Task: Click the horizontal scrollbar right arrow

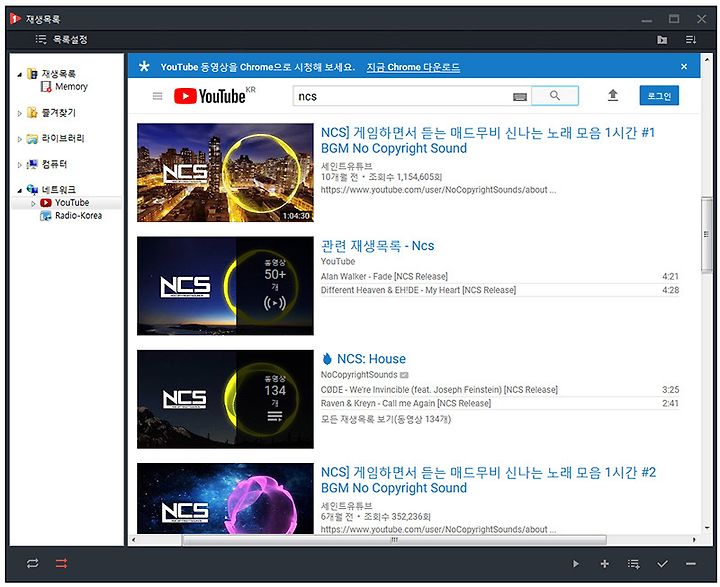Action: pyautogui.click(x=694, y=540)
